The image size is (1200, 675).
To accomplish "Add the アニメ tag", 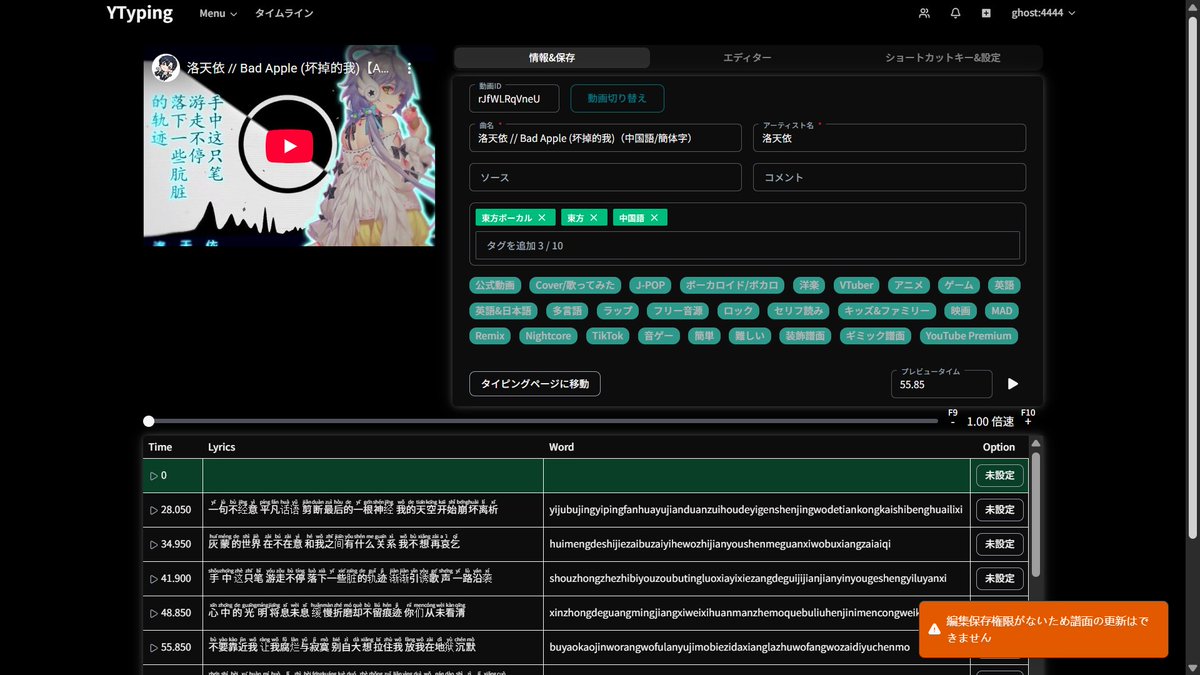I will coord(910,285).
